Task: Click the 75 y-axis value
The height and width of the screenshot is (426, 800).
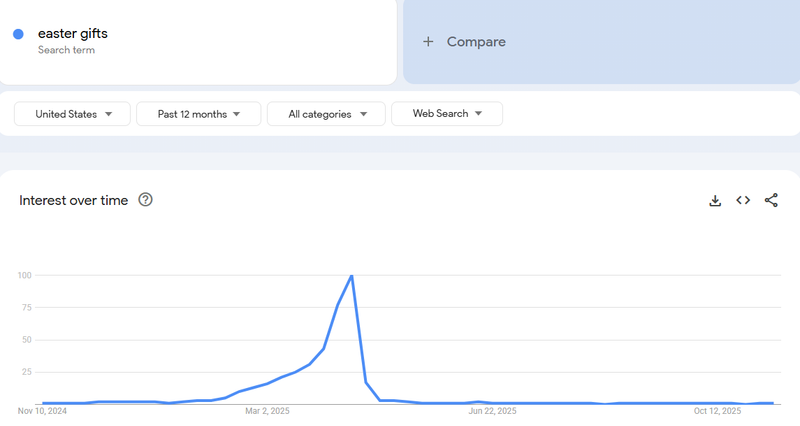Action: [x=27, y=308]
